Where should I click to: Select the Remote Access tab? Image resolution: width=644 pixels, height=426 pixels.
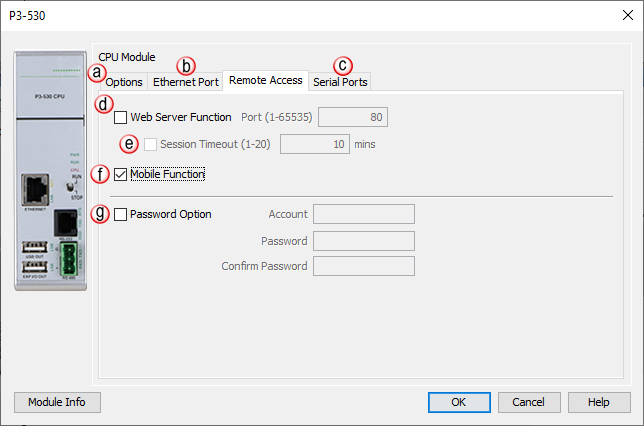click(x=266, y=80)
